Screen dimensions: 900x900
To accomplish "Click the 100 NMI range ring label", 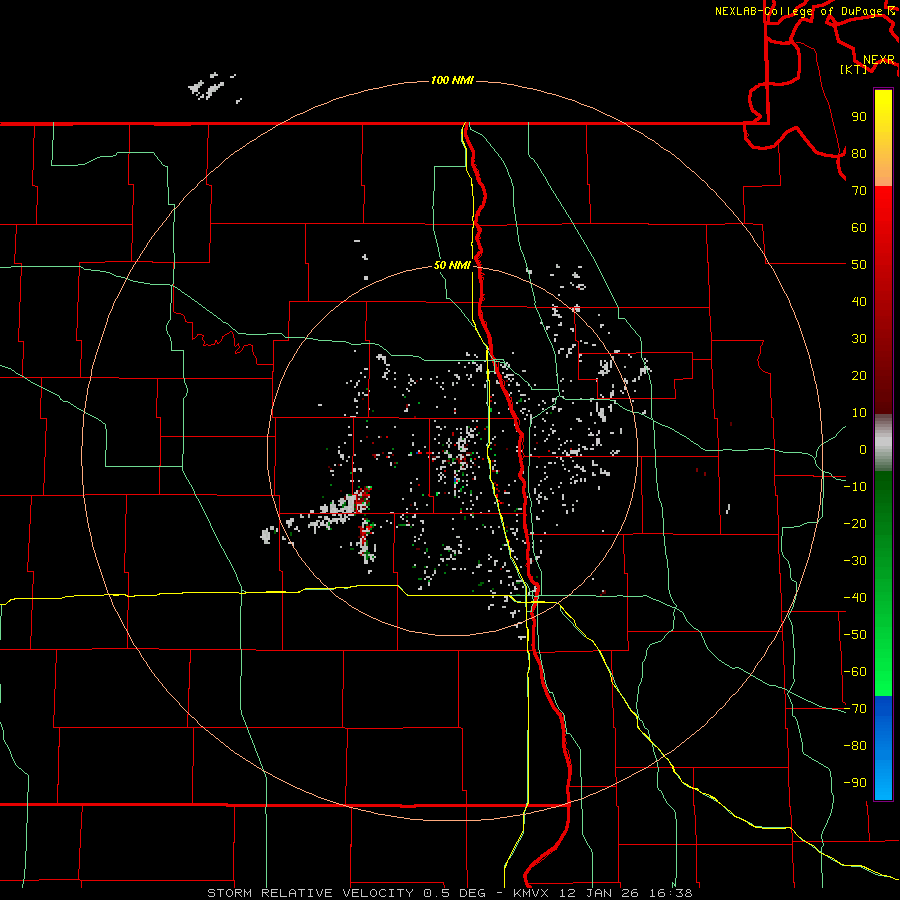I will pos(452,80).
